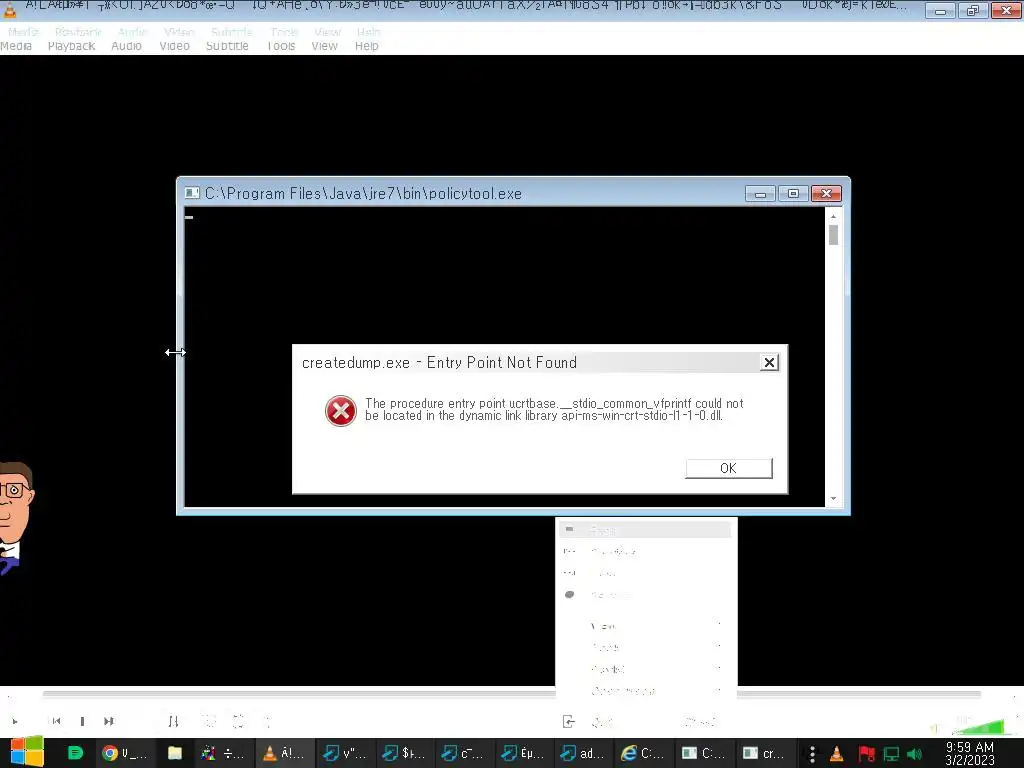Open the Help menu
Screen dimensions: 1024x768
tap(366, 46)
